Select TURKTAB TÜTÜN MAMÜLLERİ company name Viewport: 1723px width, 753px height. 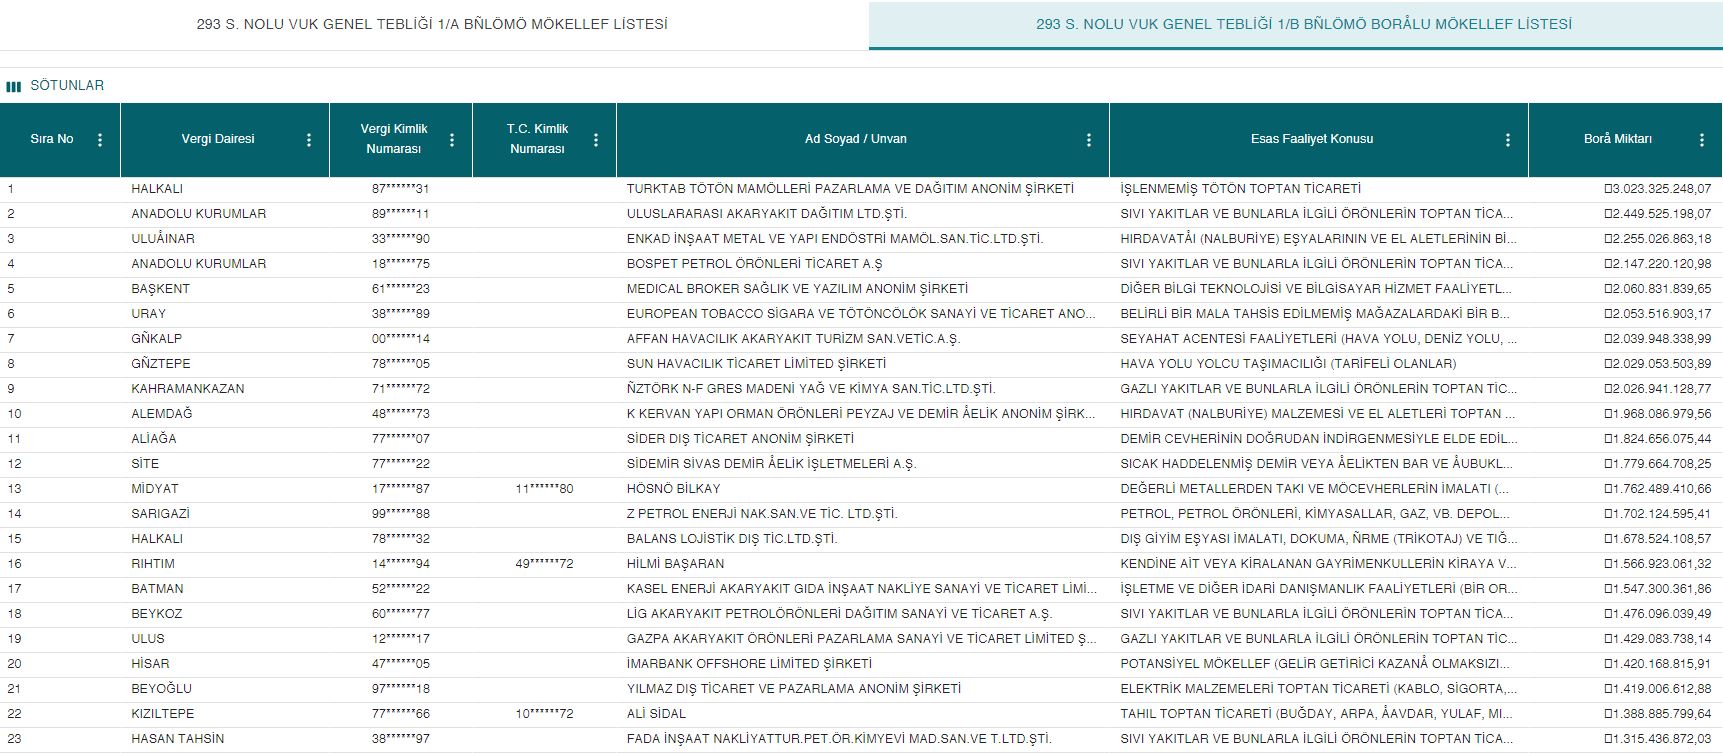[850, 189]
